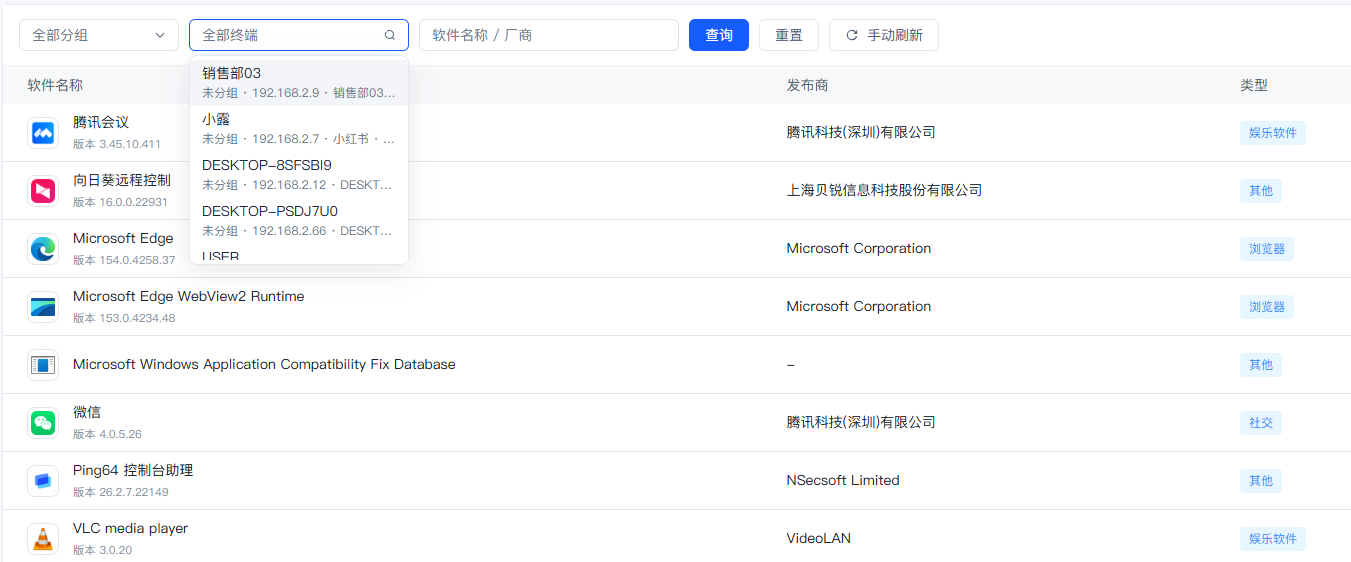This screenshot has height=562, width=1351.
Task: Click the Microsoft Edge software name
Action: pyautogui.click(x=123, y=238)
